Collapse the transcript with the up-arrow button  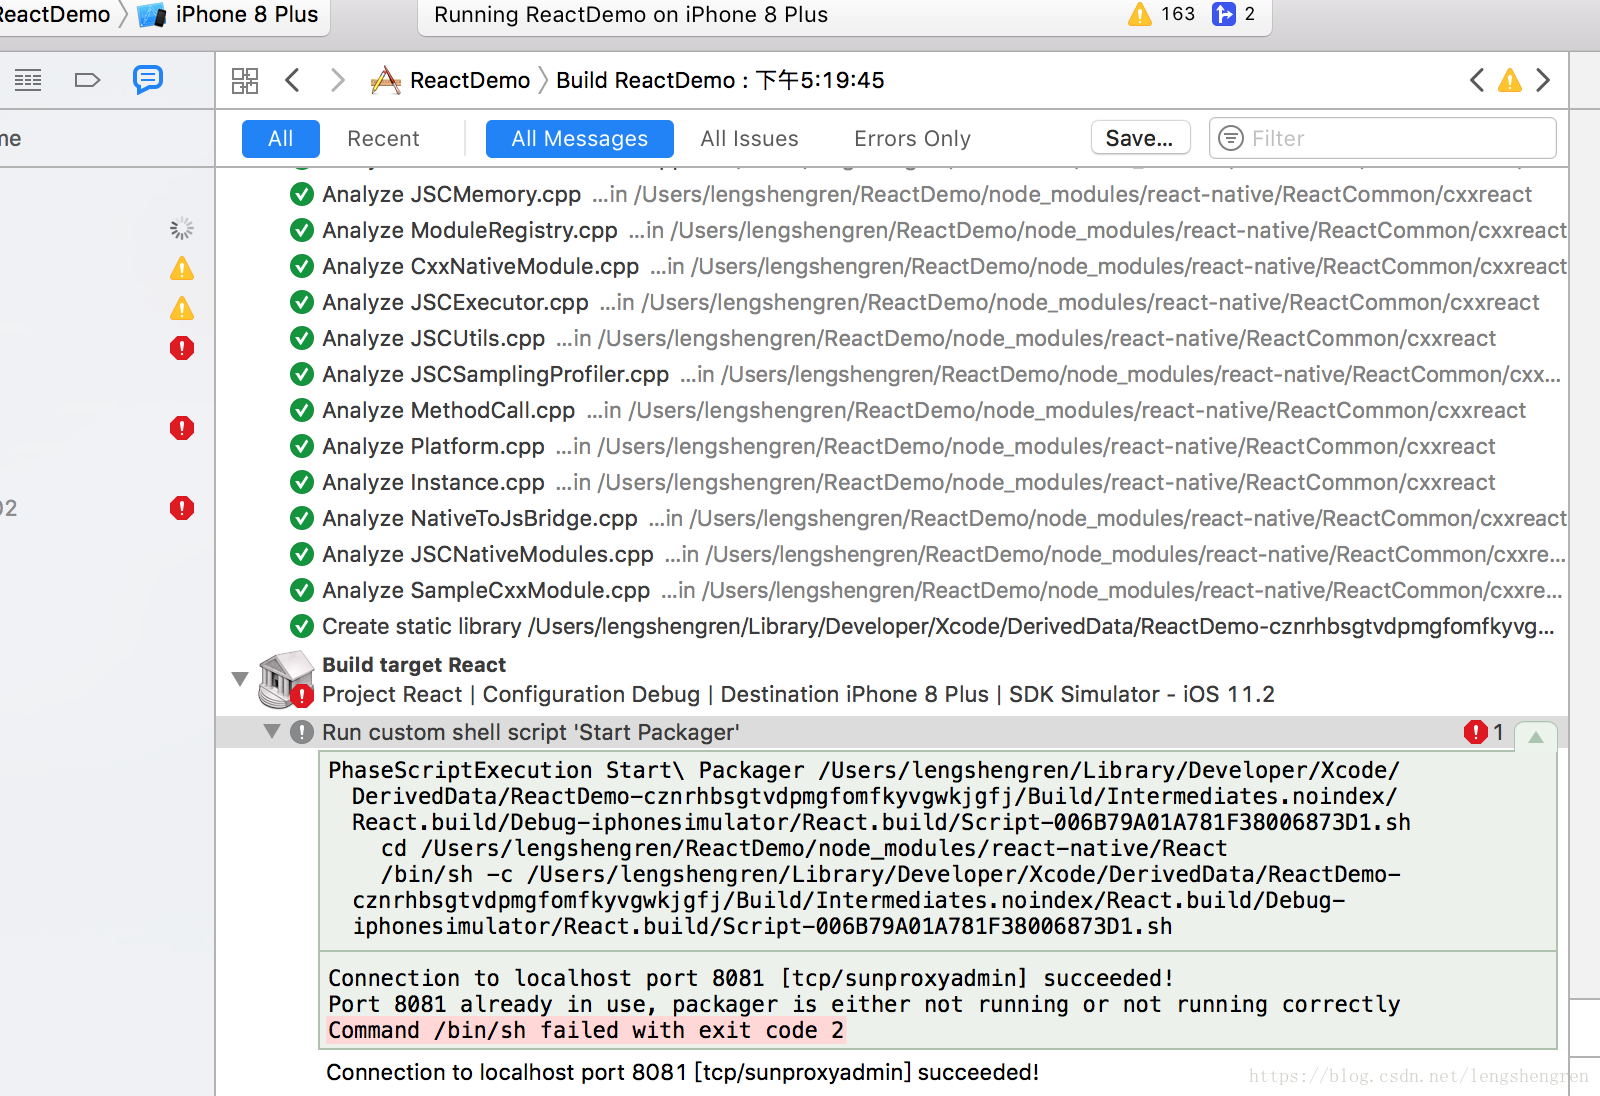1536,736
